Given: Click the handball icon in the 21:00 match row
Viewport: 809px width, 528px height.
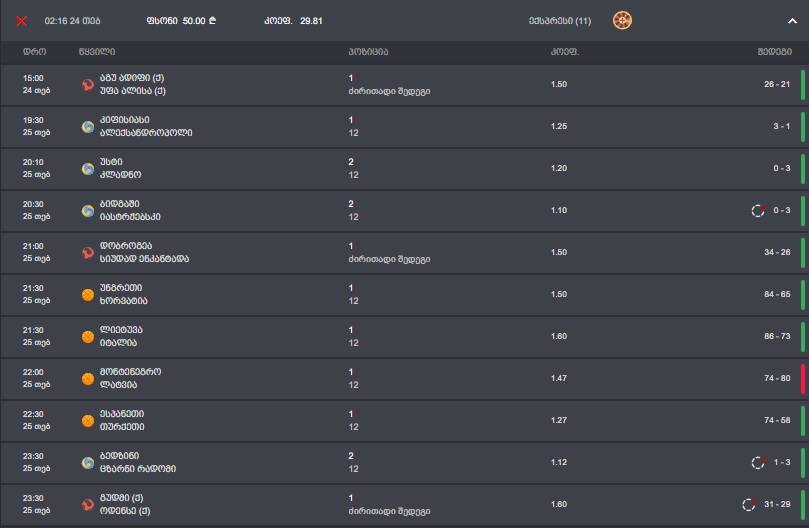Looking at the screenshot, I should (x=88, y=253).
